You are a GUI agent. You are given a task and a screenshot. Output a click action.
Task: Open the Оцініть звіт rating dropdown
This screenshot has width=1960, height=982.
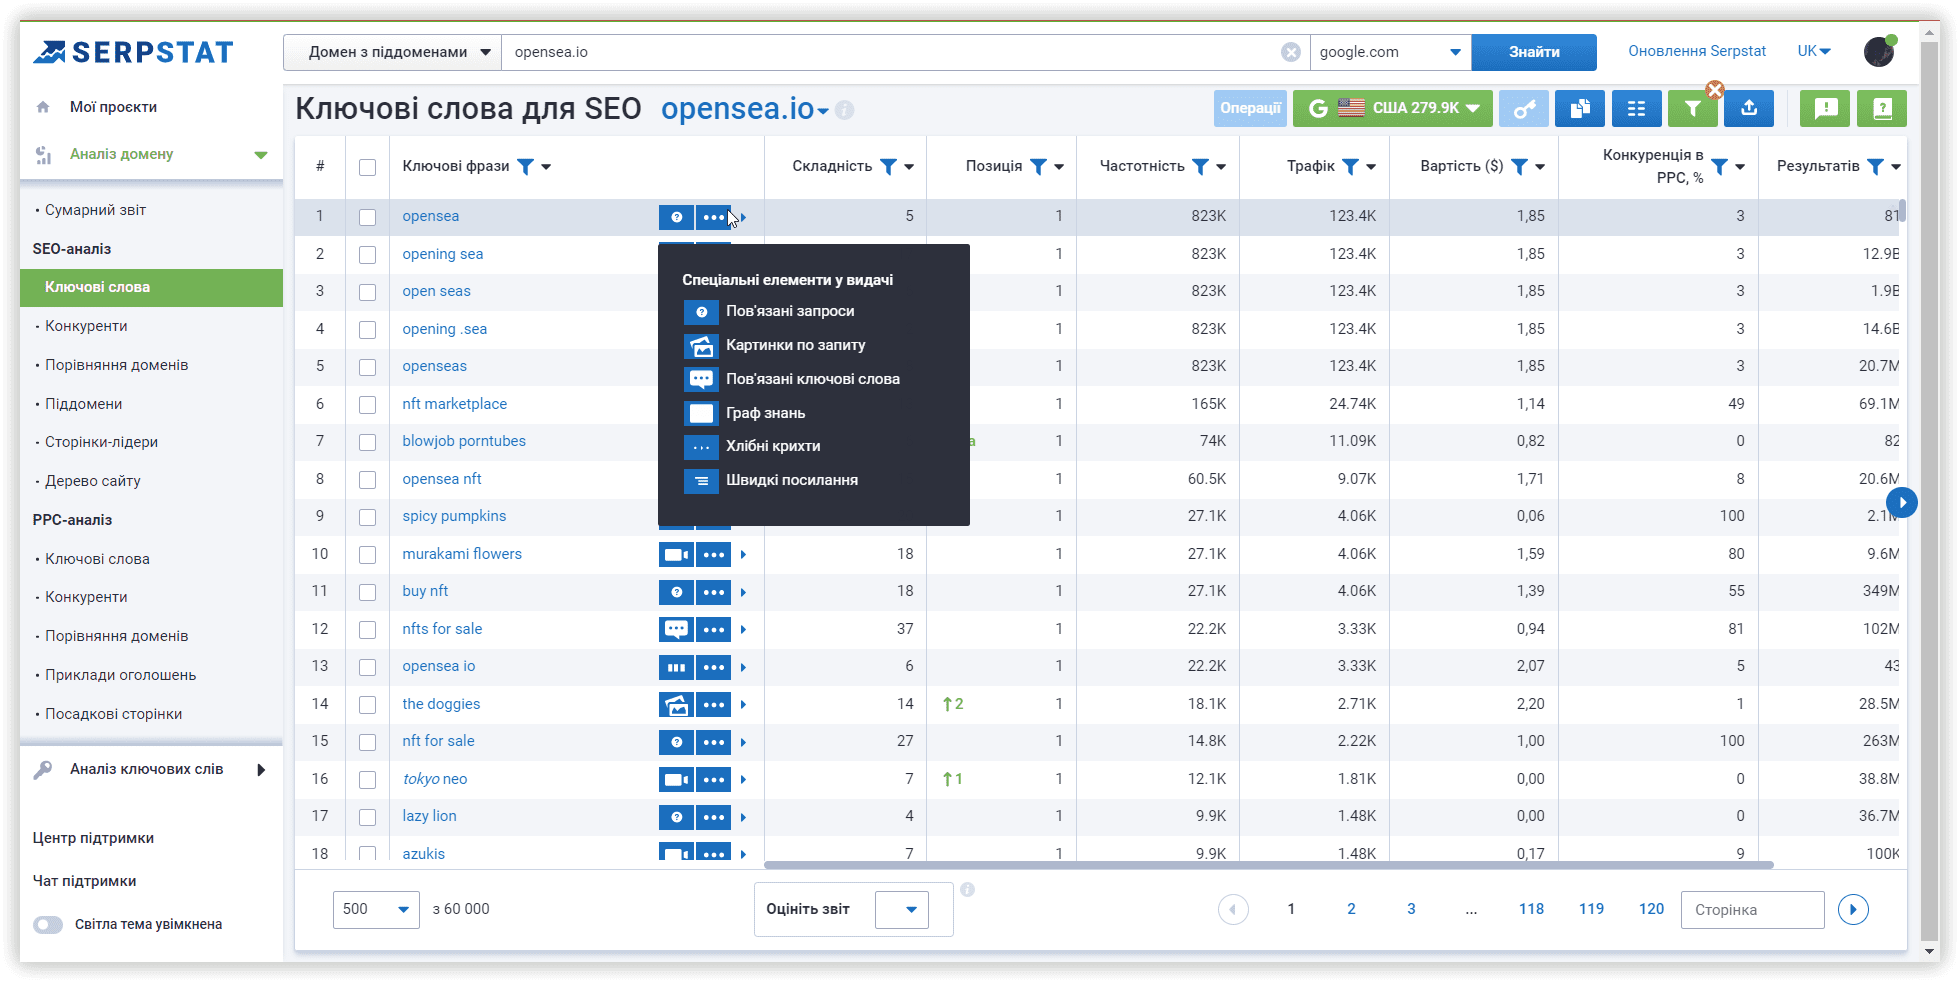902,909
